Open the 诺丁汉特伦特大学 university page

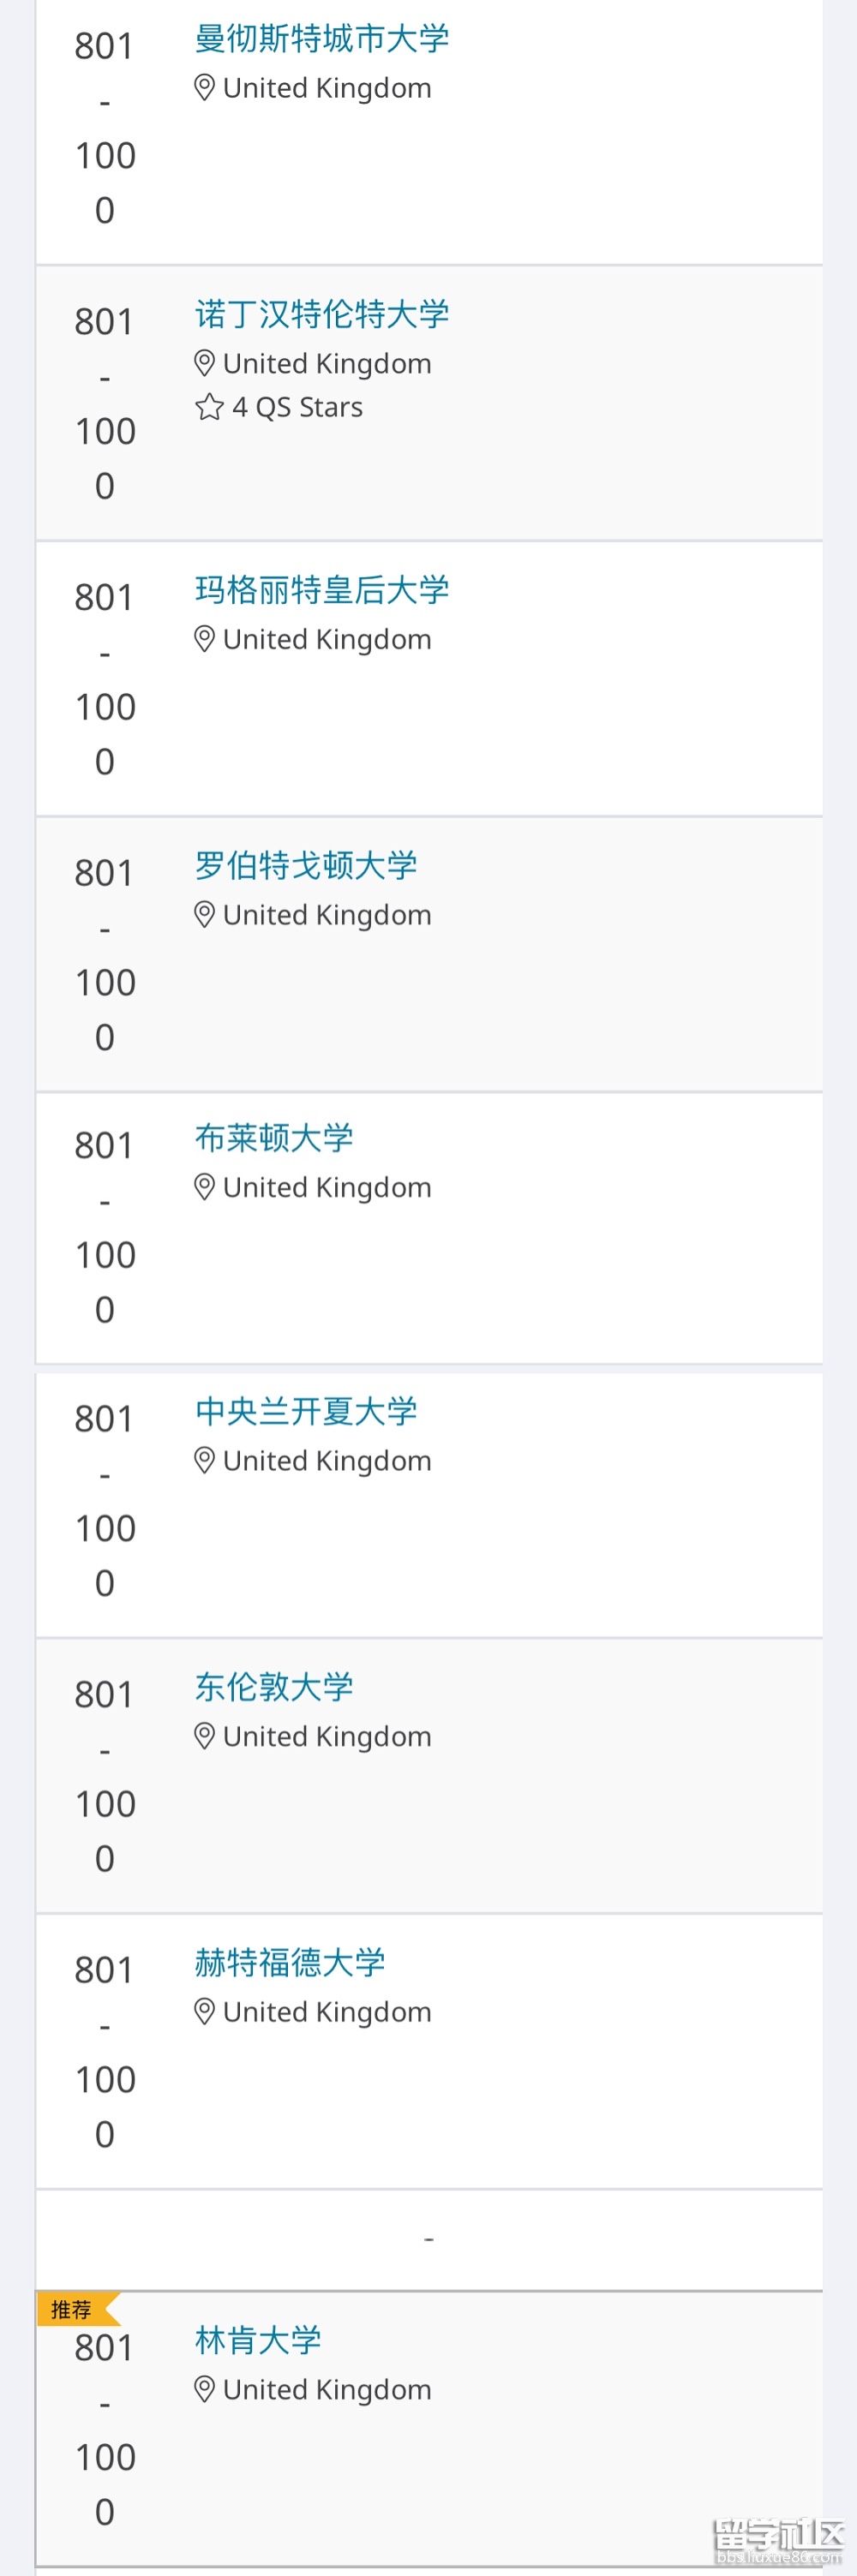(x=322, y=315)
